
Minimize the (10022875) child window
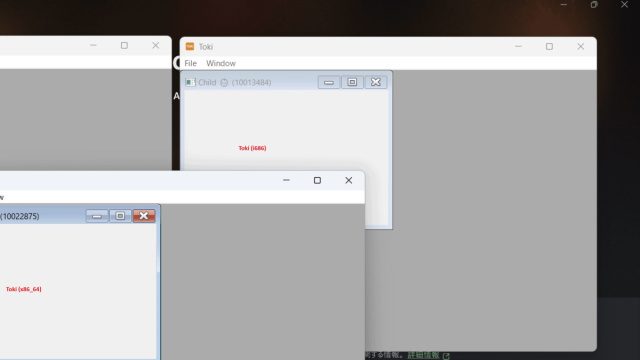[97, 216]
